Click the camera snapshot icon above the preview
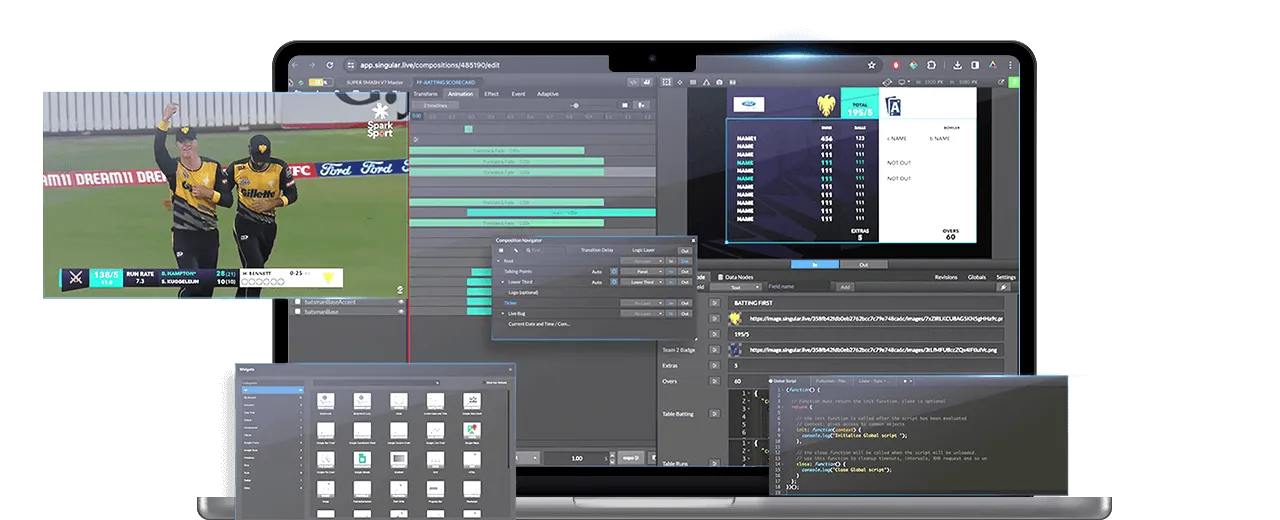1280x520 pixels. pyautogui.click(x=719, y=82)
